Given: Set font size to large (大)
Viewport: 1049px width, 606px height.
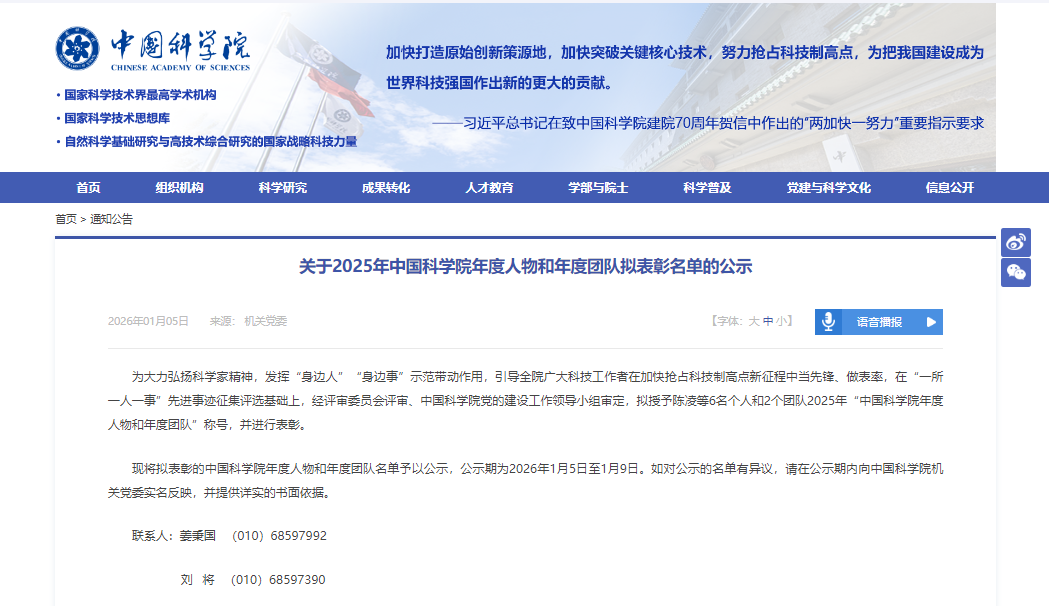Looking at the screenshot, I should 754,321.
